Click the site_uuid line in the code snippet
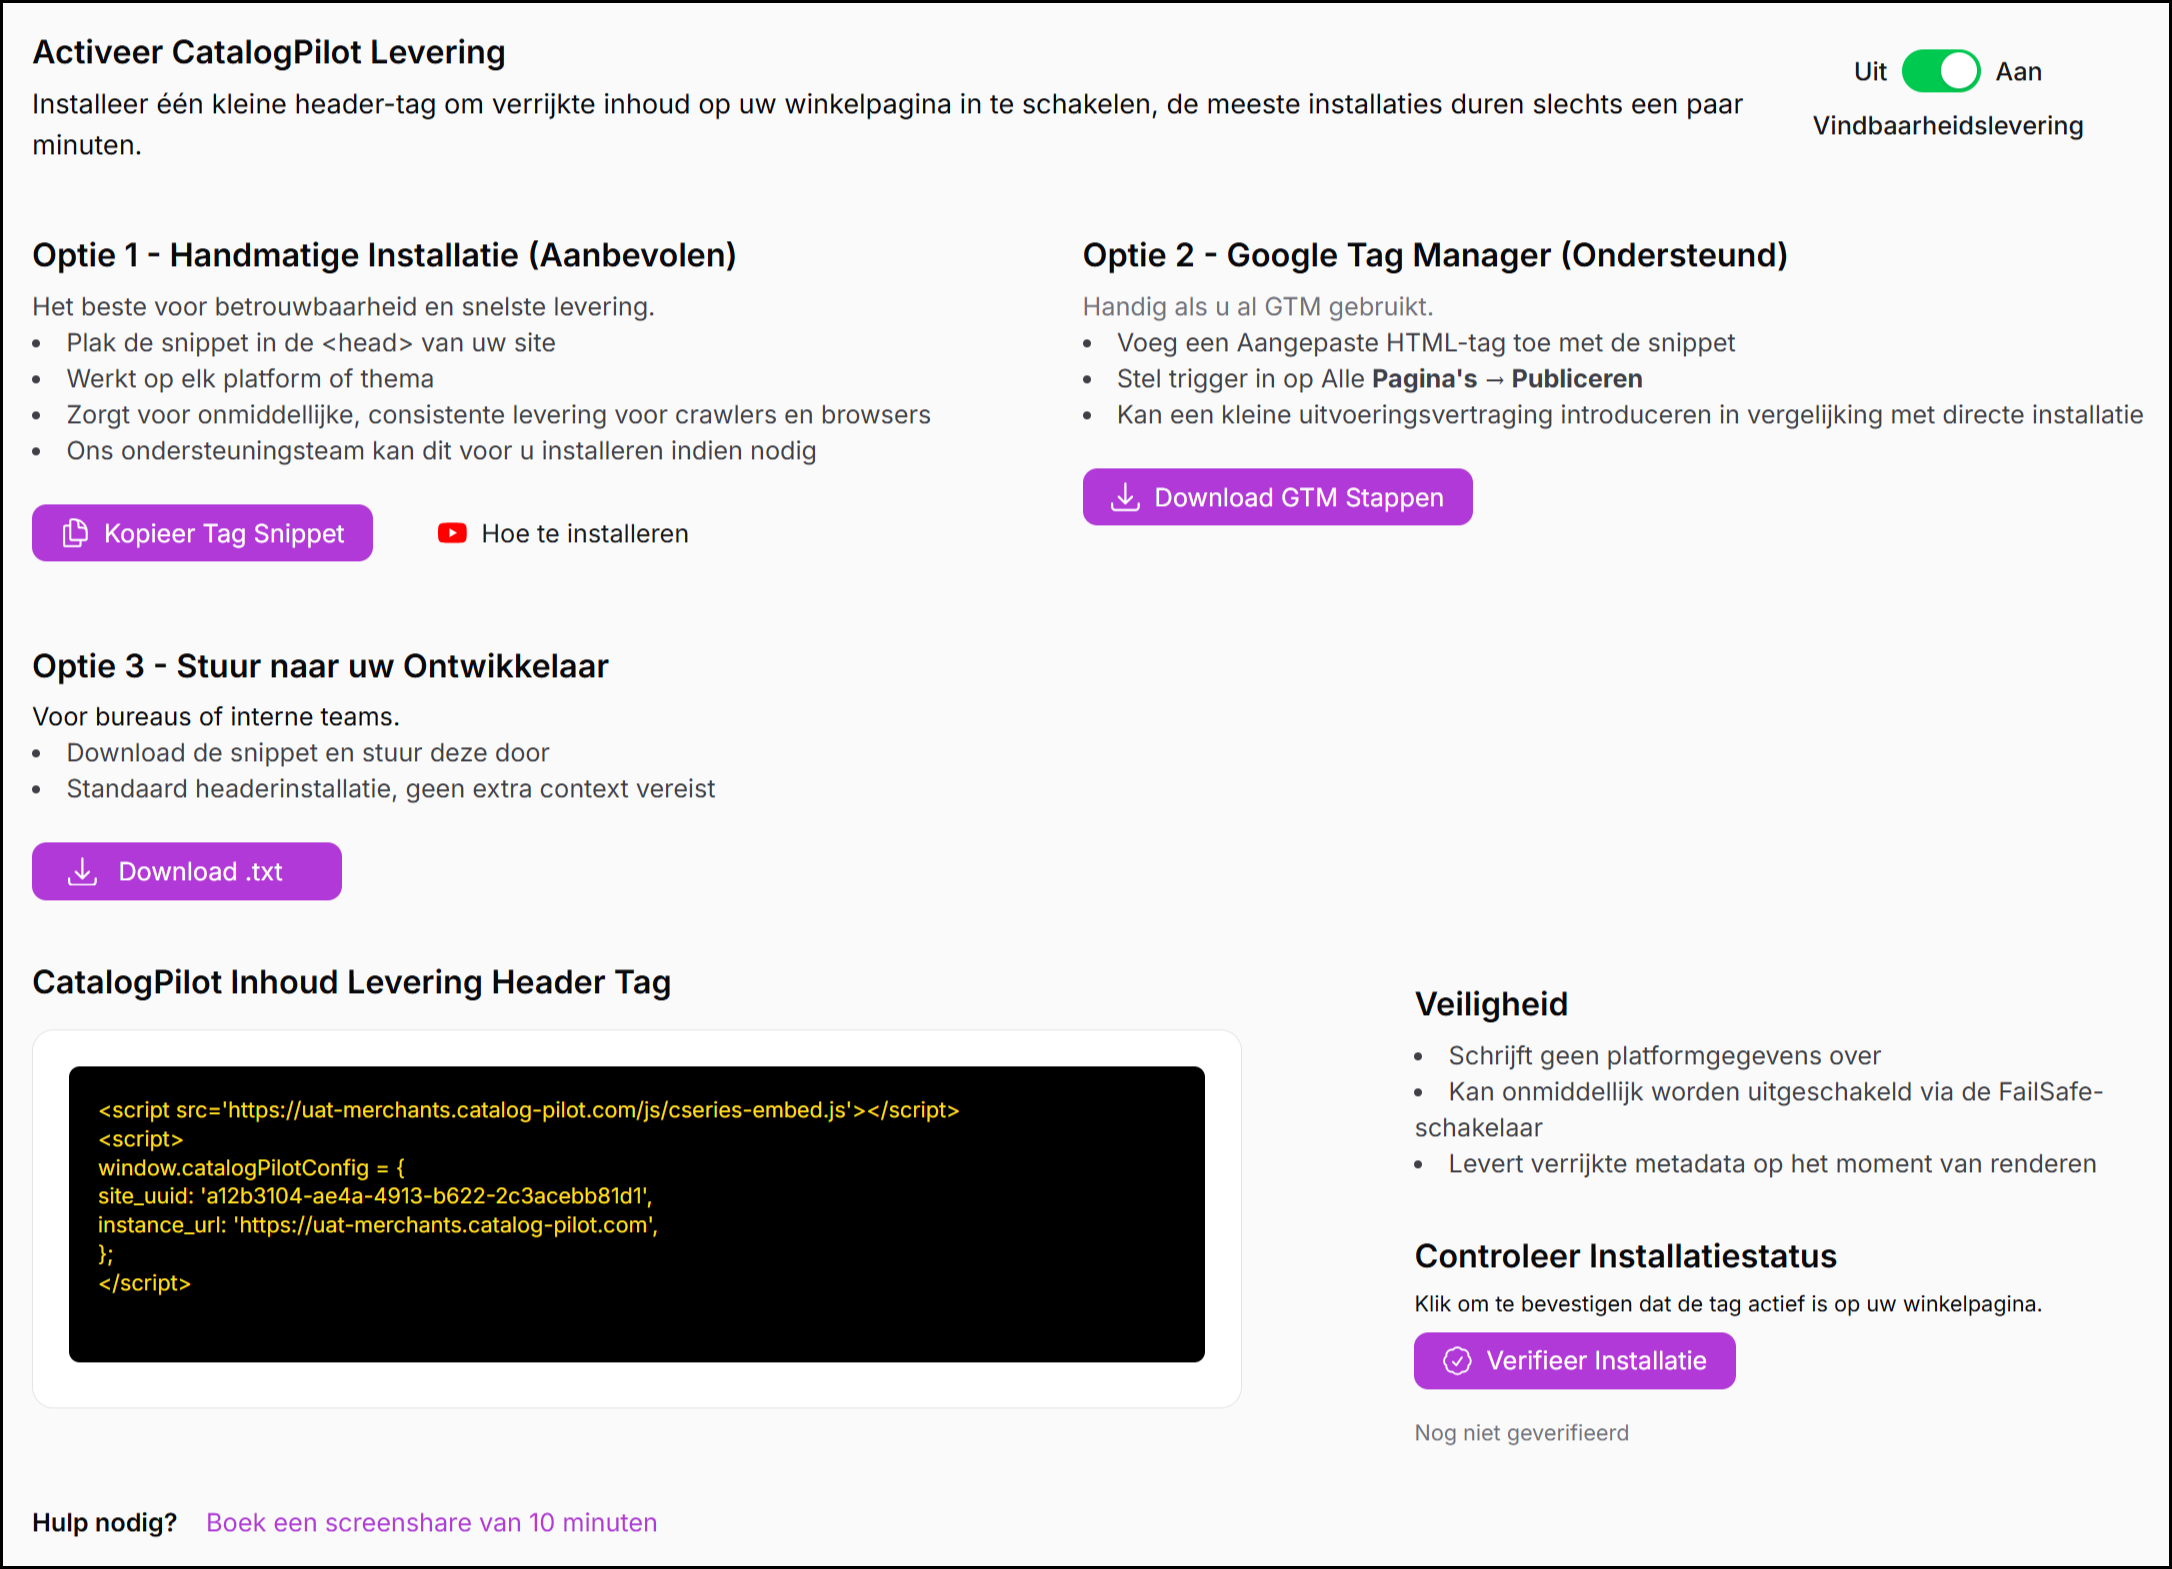Screen dimensions: 2172x1569 pyautogui.click(x=375, y=1195)
